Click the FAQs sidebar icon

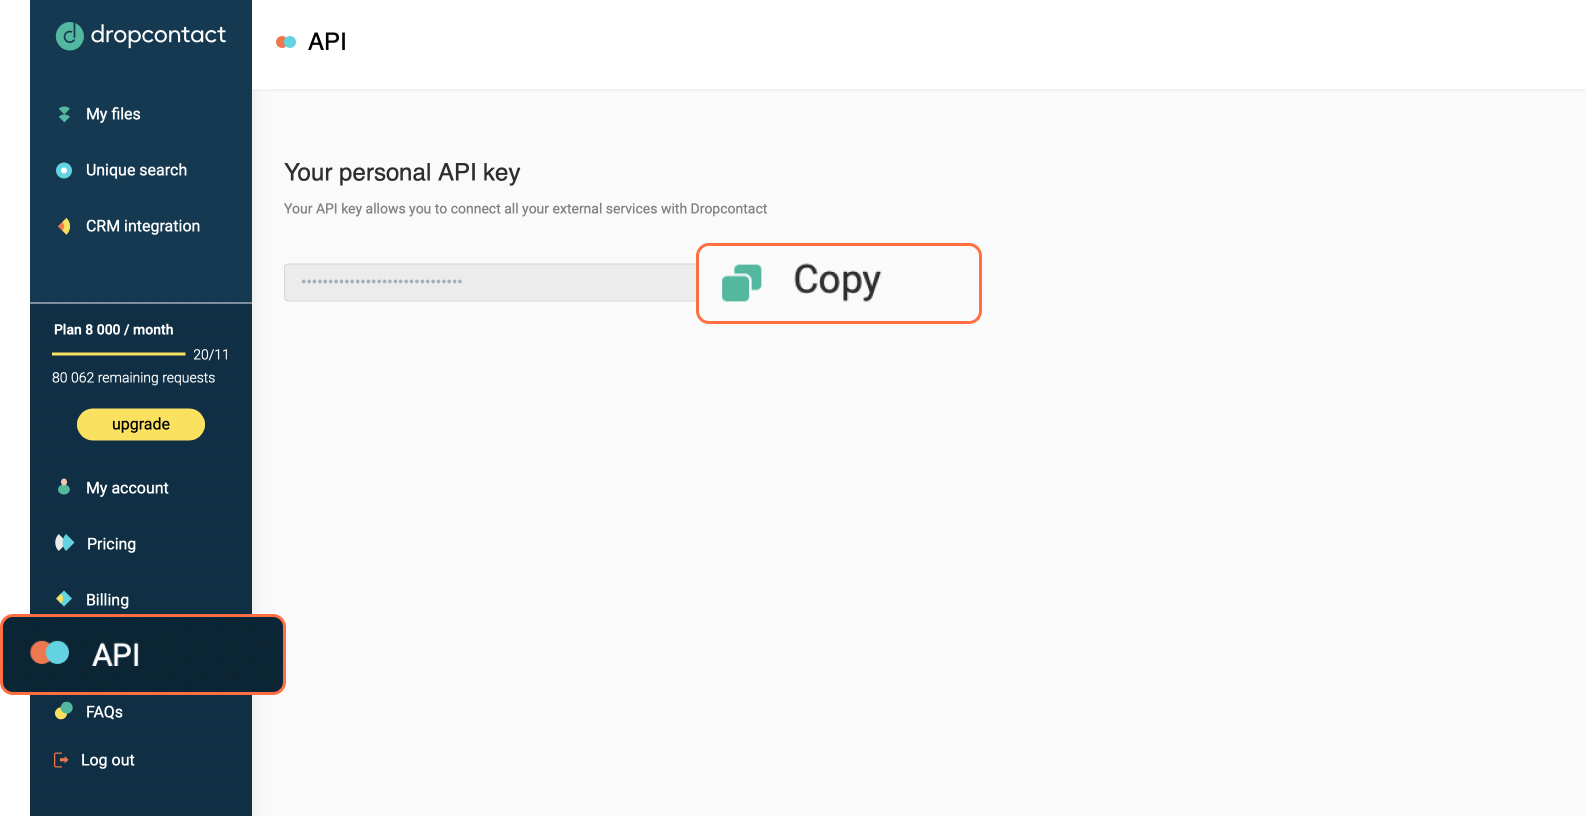pyautogui.click(x=63, y=711)
